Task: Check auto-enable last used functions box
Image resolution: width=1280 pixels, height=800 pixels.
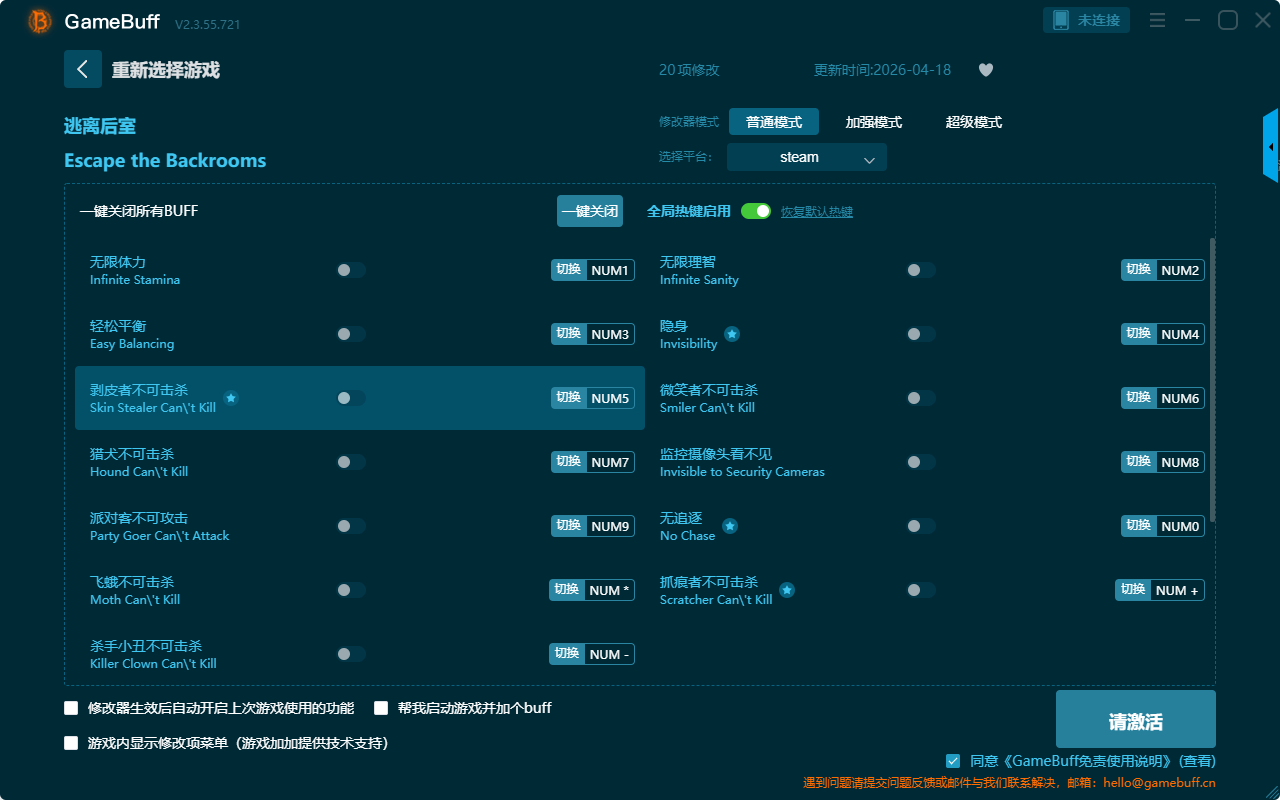Action: [71, 708]
